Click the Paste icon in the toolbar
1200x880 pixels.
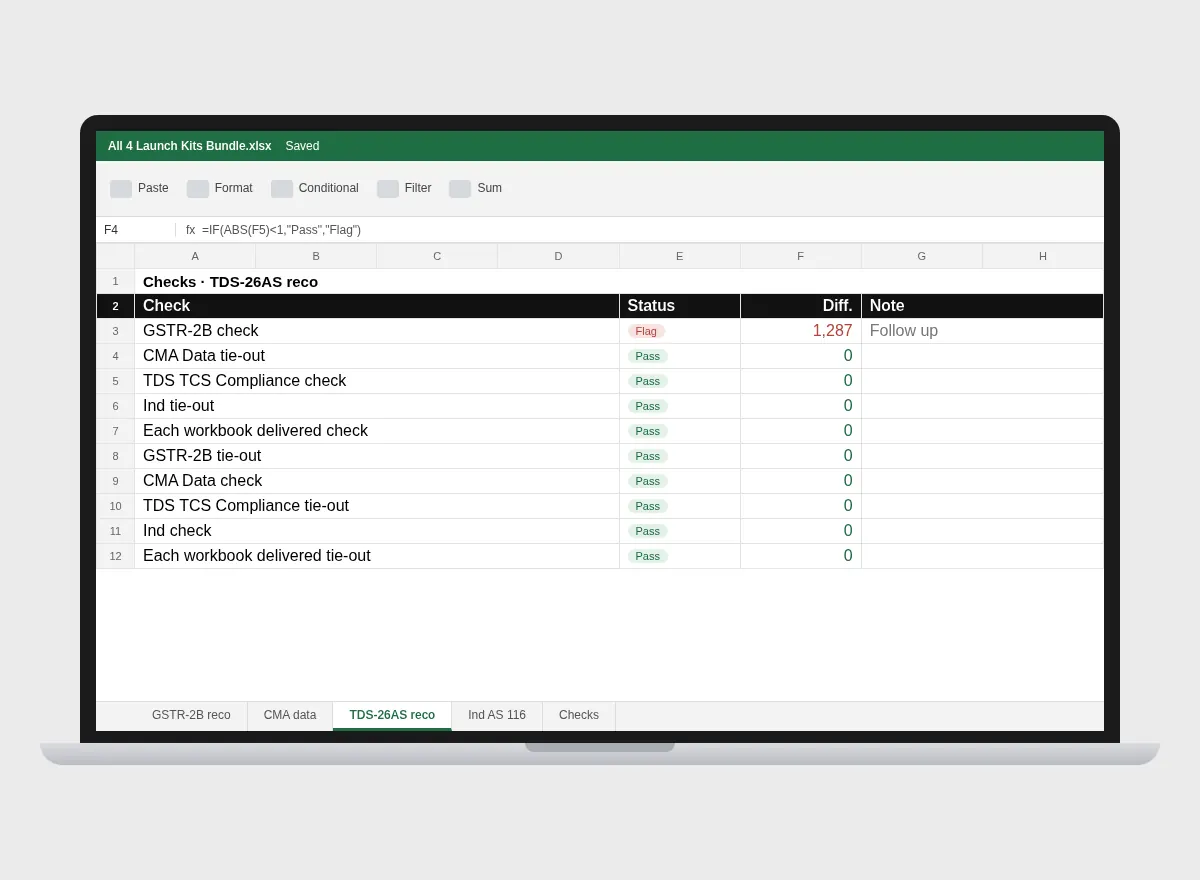(121, 189)
